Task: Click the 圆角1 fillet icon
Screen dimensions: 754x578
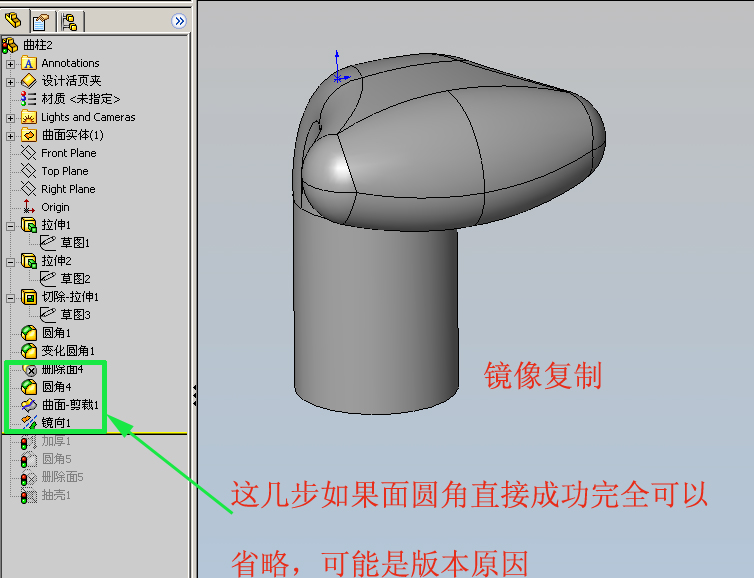Action: coord(29,333)
